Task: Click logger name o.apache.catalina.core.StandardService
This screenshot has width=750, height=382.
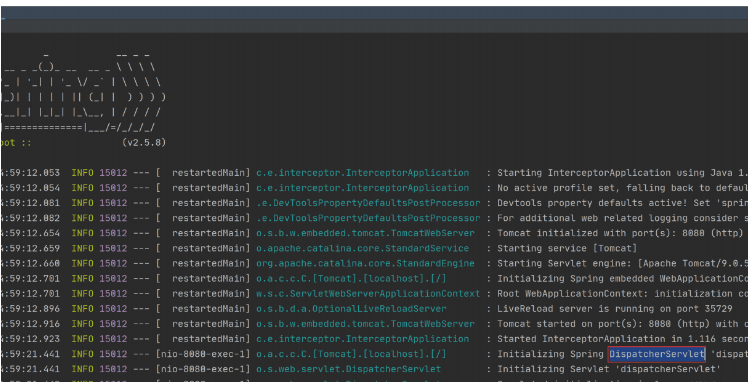Action: [363, 249]
